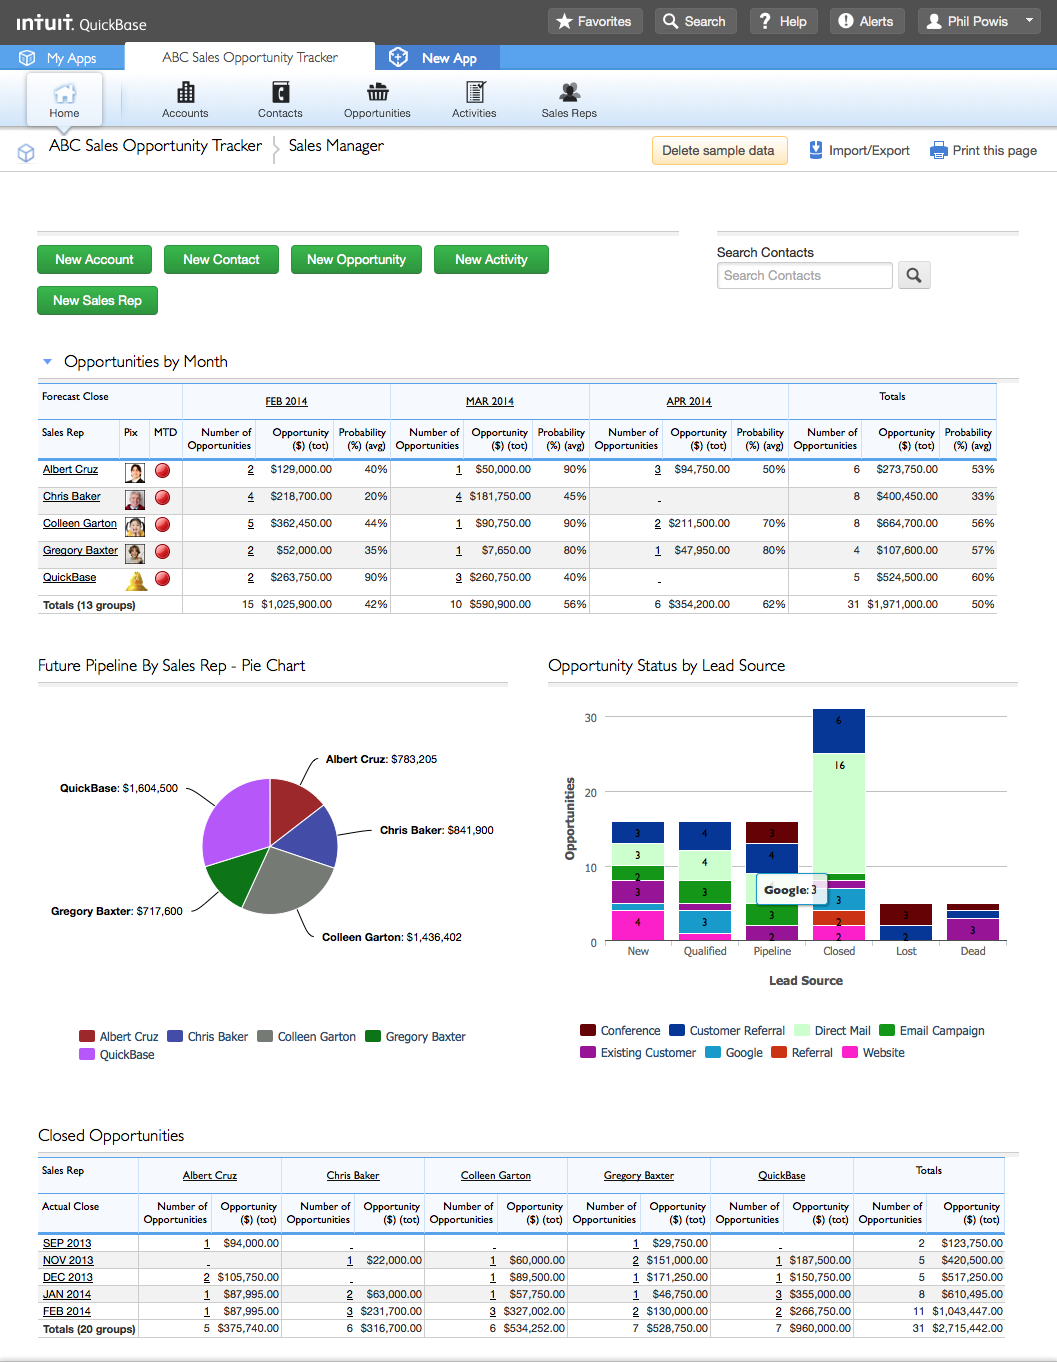The image size is (1057, 1362).
Task: Open the Help question mark button
Action: (783, 21)
